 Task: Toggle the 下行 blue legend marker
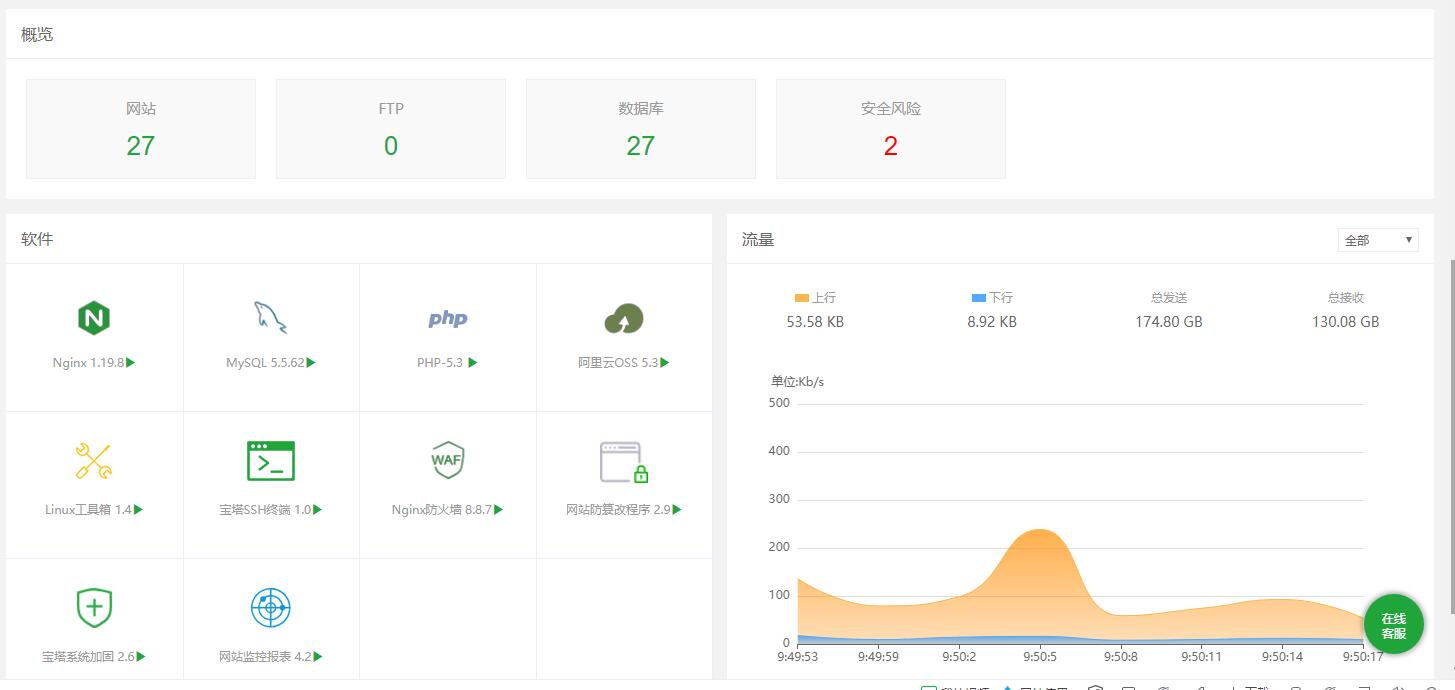(979, 298)
